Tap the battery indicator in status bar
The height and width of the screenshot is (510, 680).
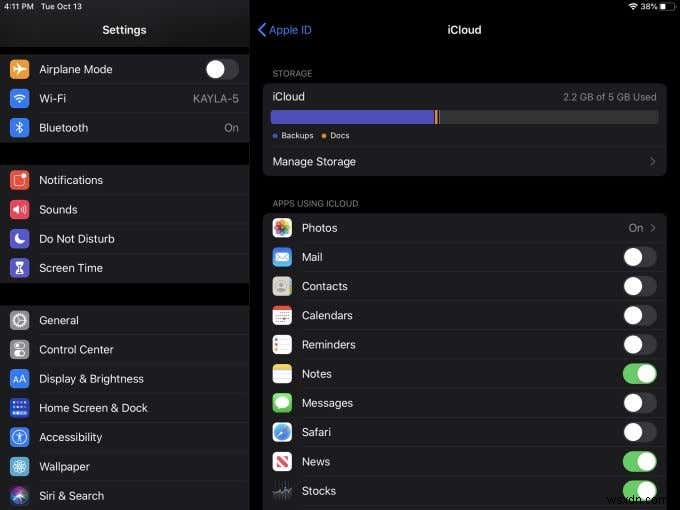[x=667, y=7]
